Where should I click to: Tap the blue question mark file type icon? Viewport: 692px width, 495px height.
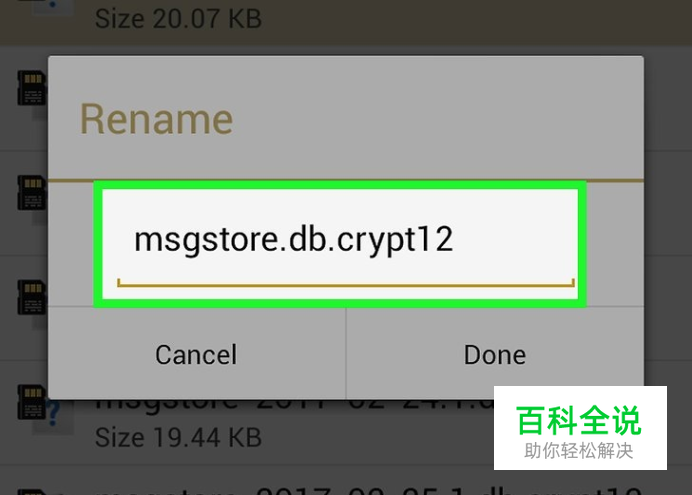click(x=54, y=415)
